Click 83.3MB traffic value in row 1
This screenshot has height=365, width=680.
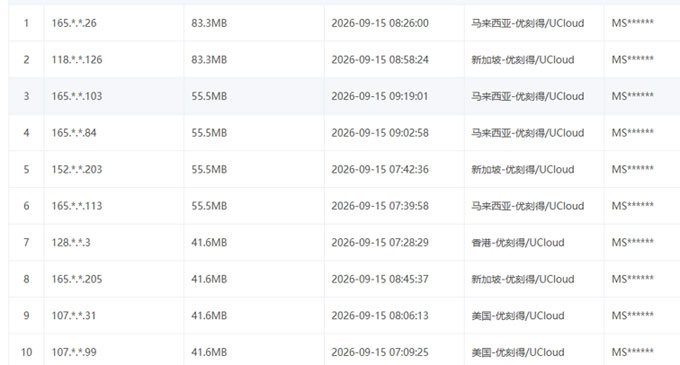tap(209, 23)
